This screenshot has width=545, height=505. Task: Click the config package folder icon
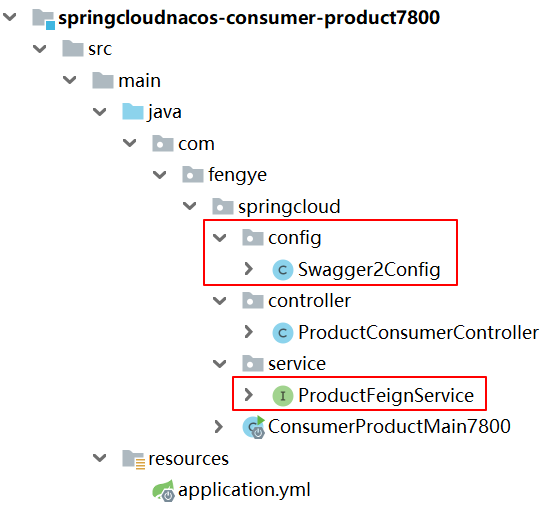point(253,237)
